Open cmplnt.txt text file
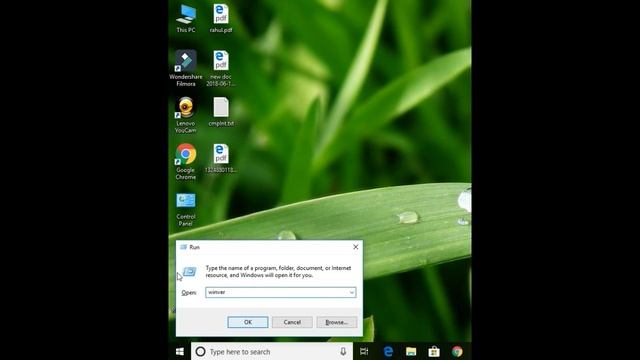Screen dimensions: 640x360 point(221,112)
